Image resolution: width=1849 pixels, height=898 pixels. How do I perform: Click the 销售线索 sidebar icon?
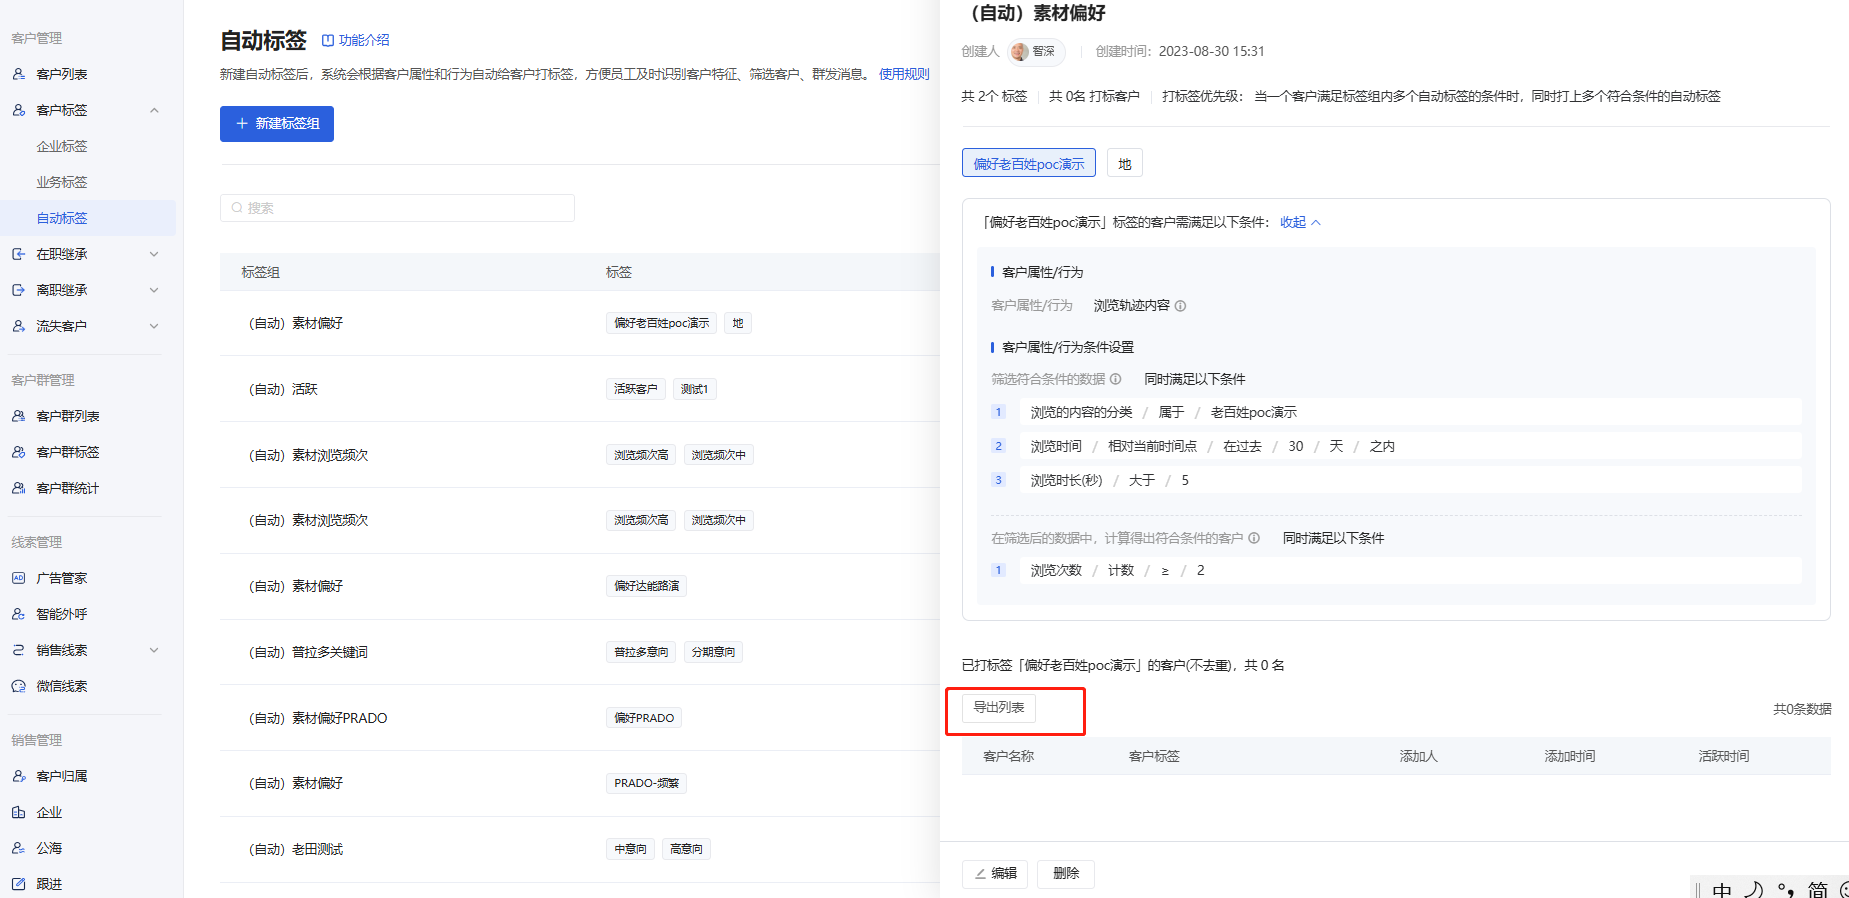19,650
